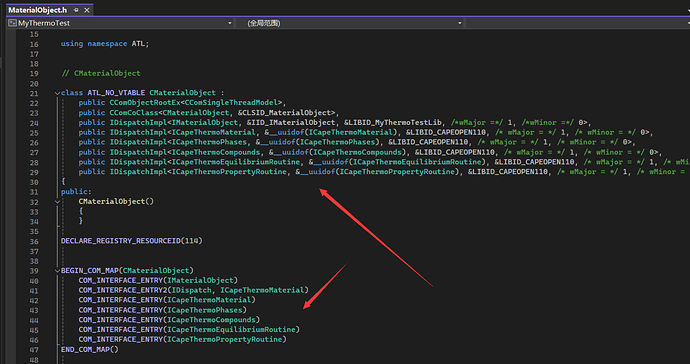
Task: Click 'BEGIN_COM_MAP(CMaterialObject)' text
Action: (127, 270)
